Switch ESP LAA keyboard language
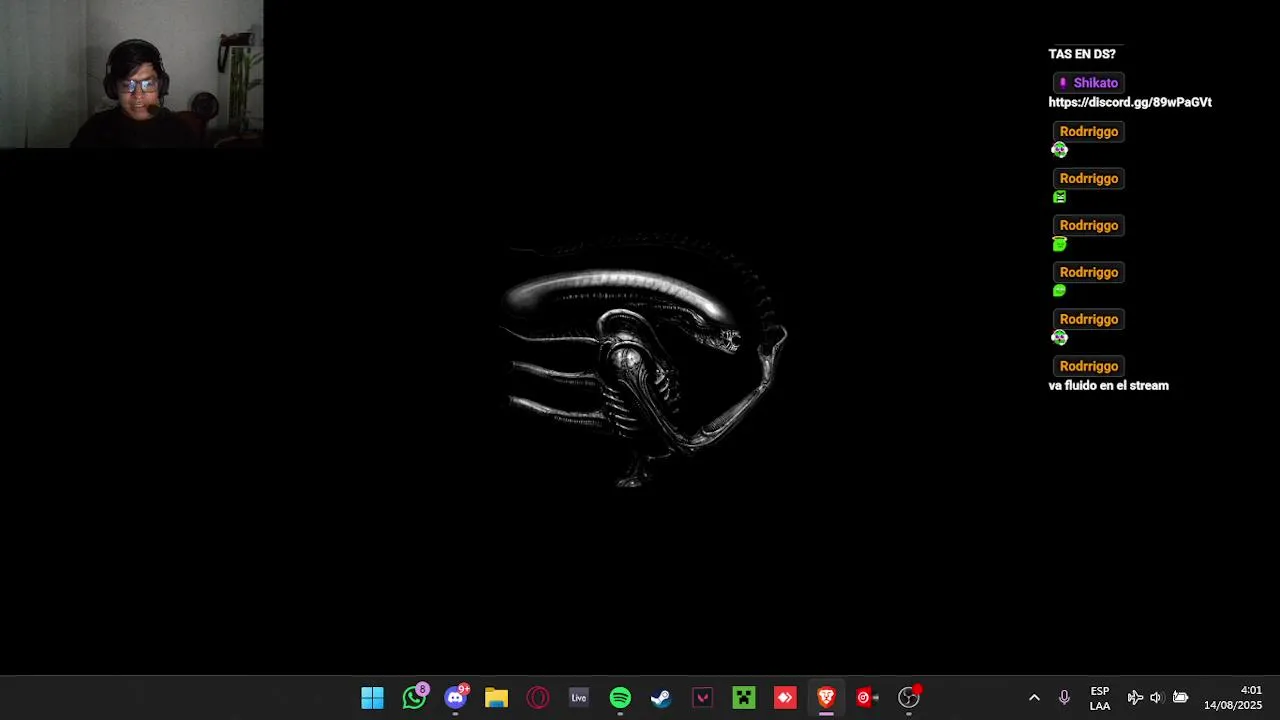 click(1100, 698)
